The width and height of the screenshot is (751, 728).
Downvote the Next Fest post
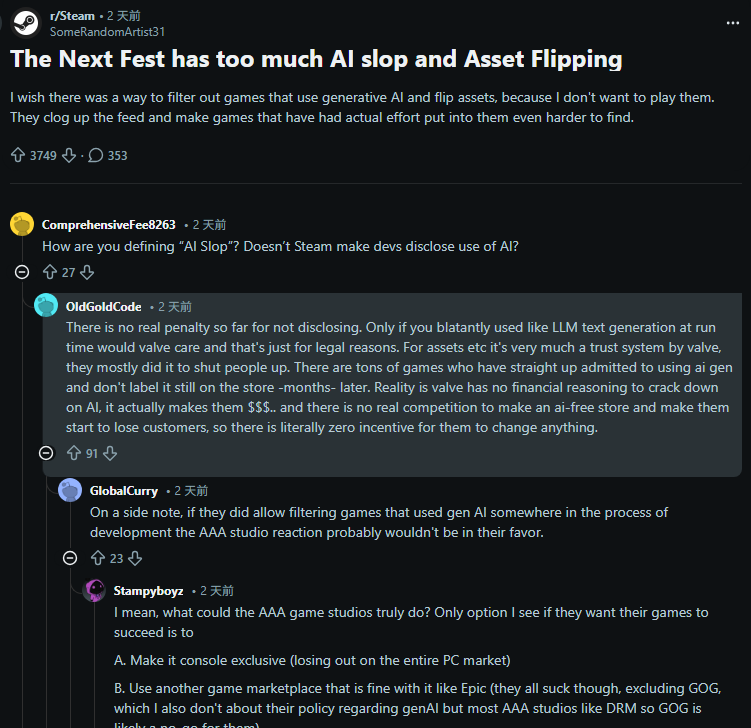(69, 155)
